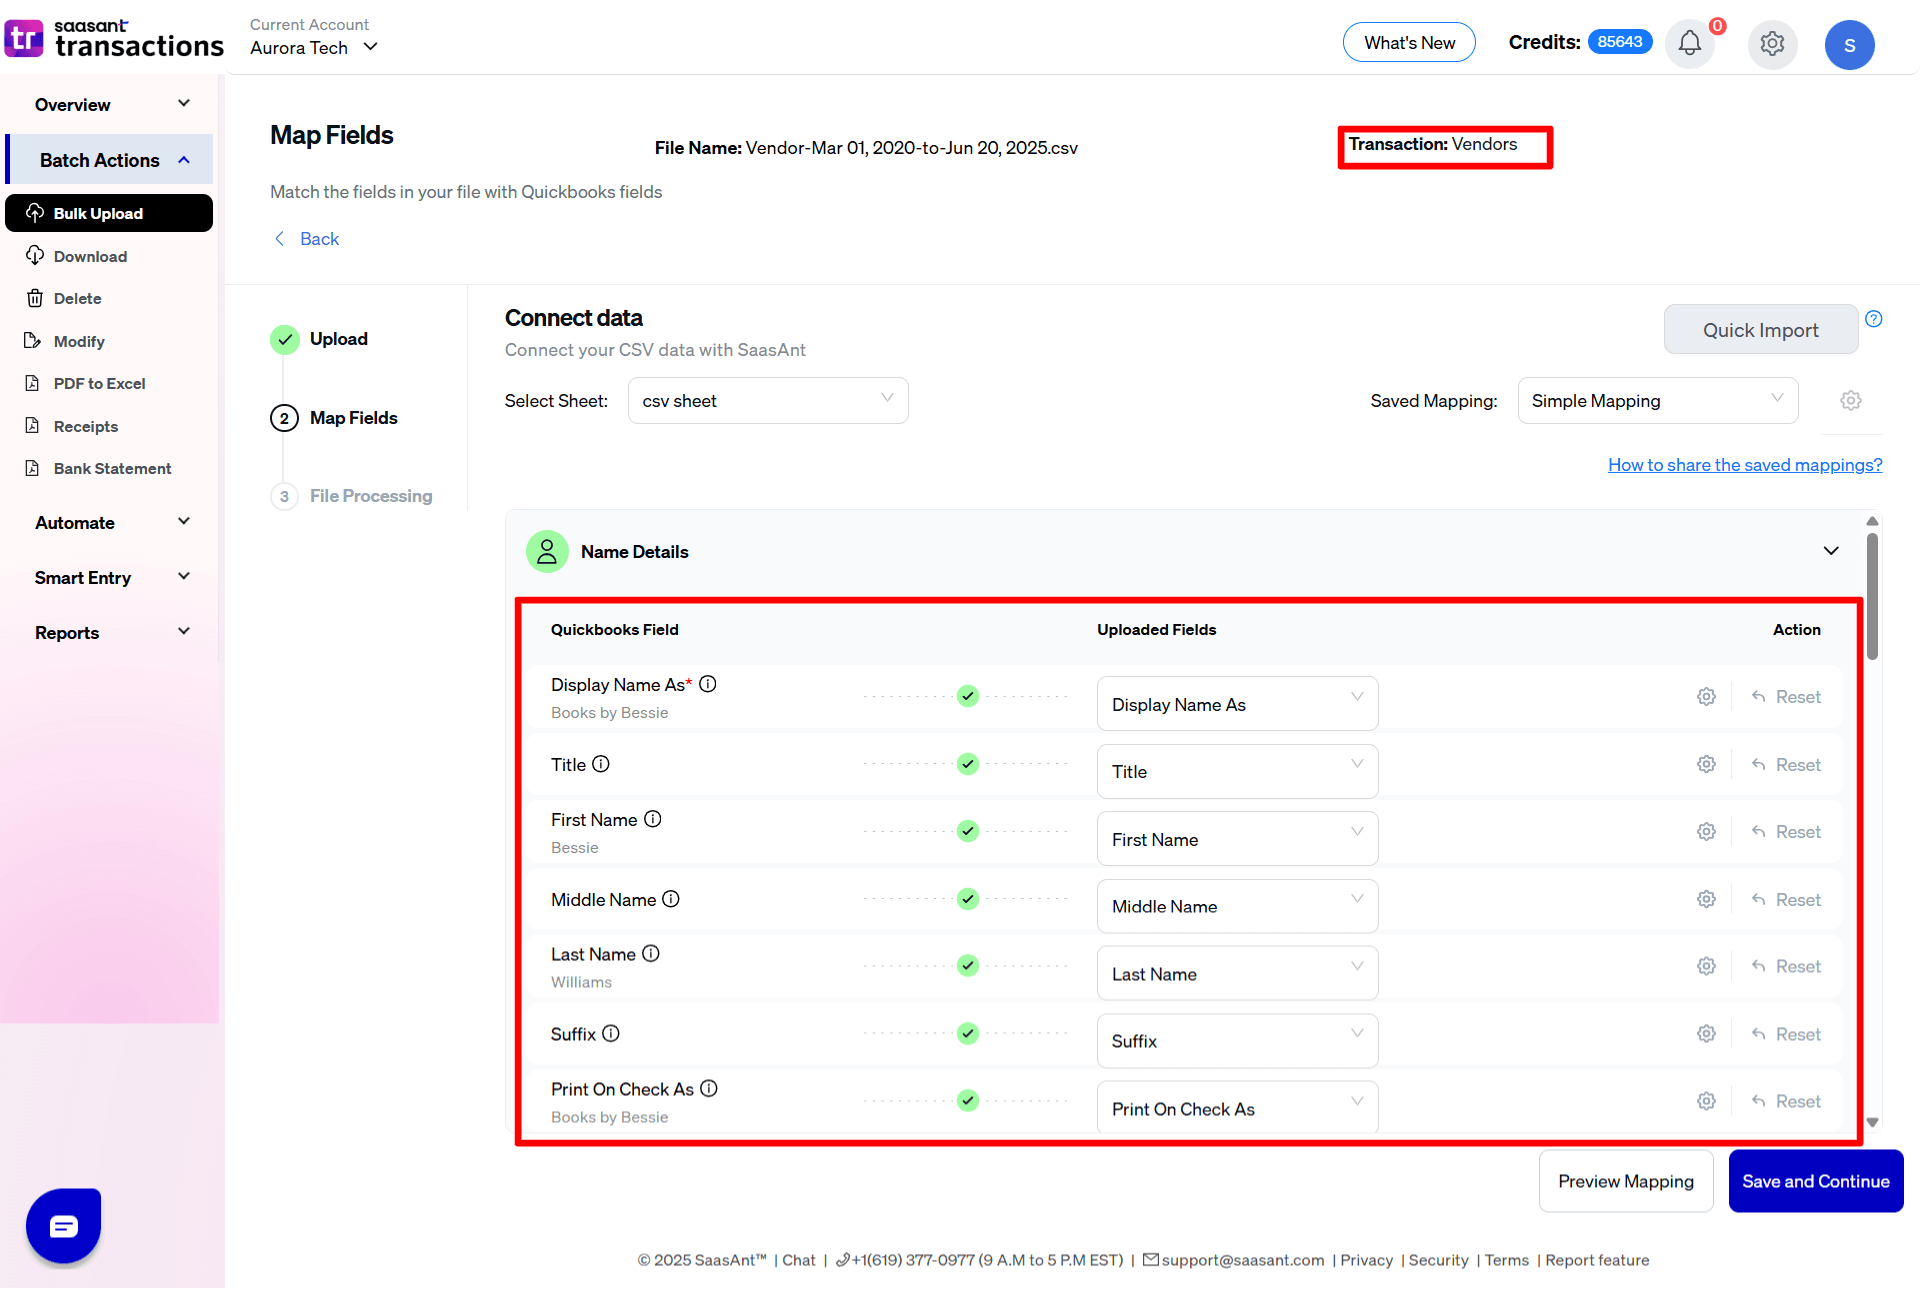Click info icon next to Suffix

[611, 1033]
